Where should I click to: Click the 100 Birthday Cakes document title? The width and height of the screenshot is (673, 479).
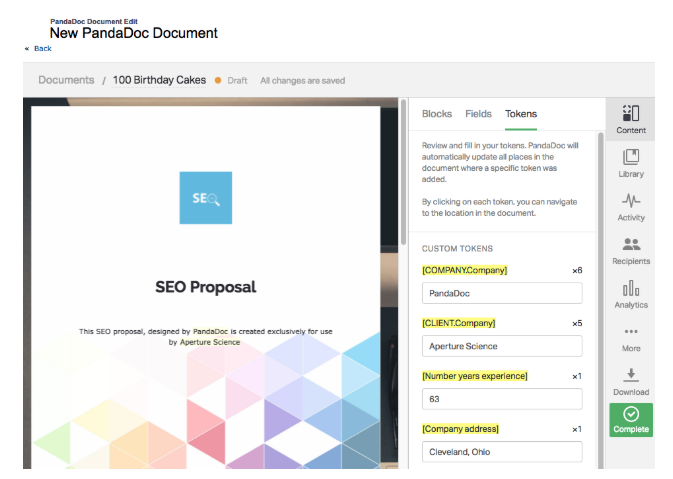159,80
